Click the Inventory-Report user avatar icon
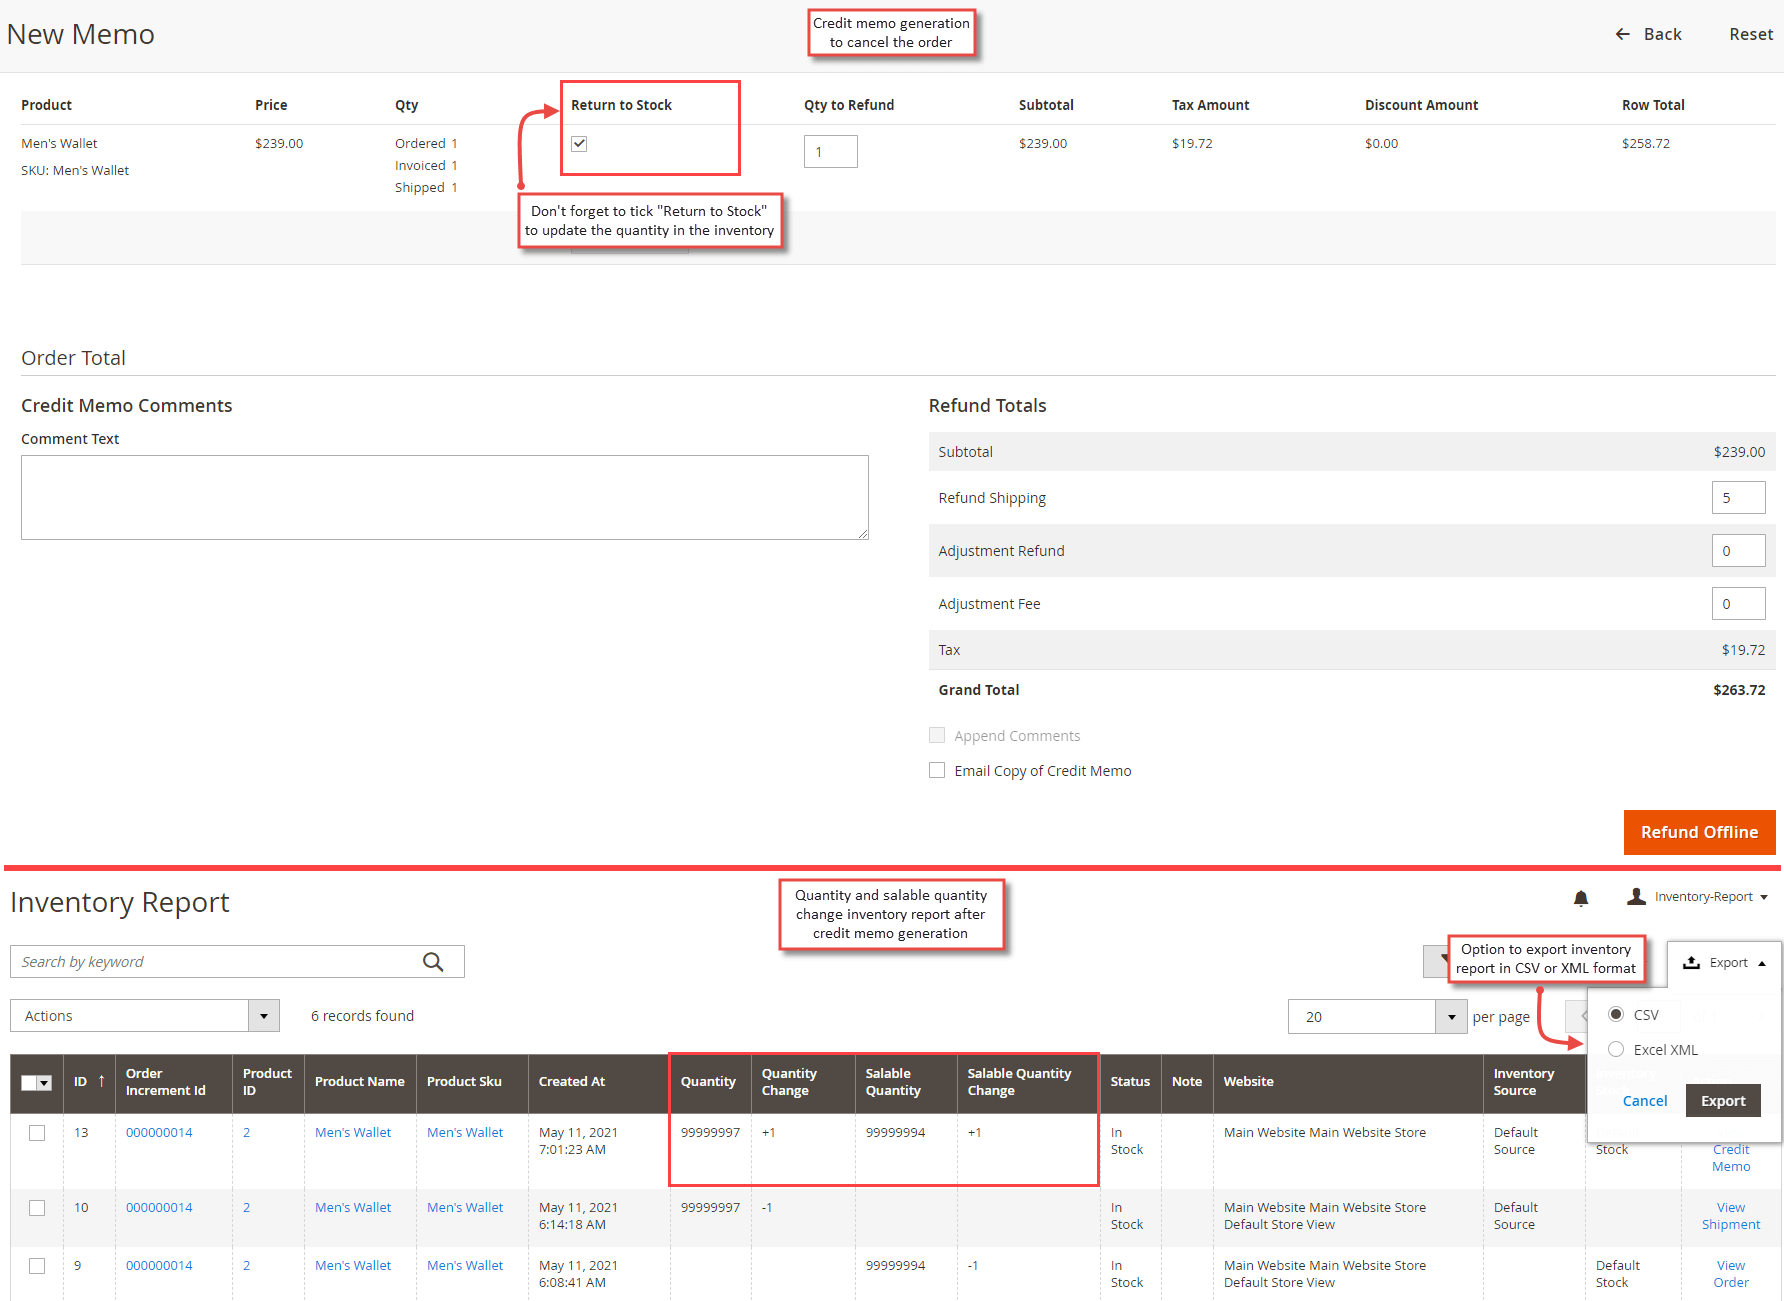This screenshot has height=1301, width=1784. click(x=1637, y=896)
